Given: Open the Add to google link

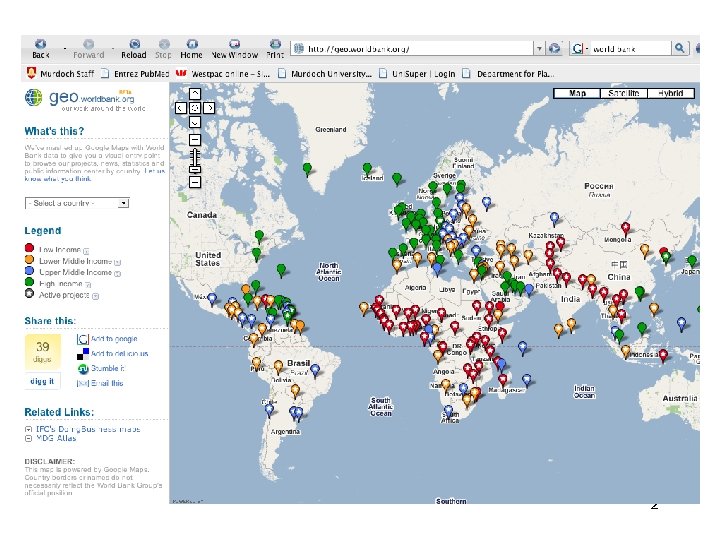Looking at the screenshot, I should 113,339.
